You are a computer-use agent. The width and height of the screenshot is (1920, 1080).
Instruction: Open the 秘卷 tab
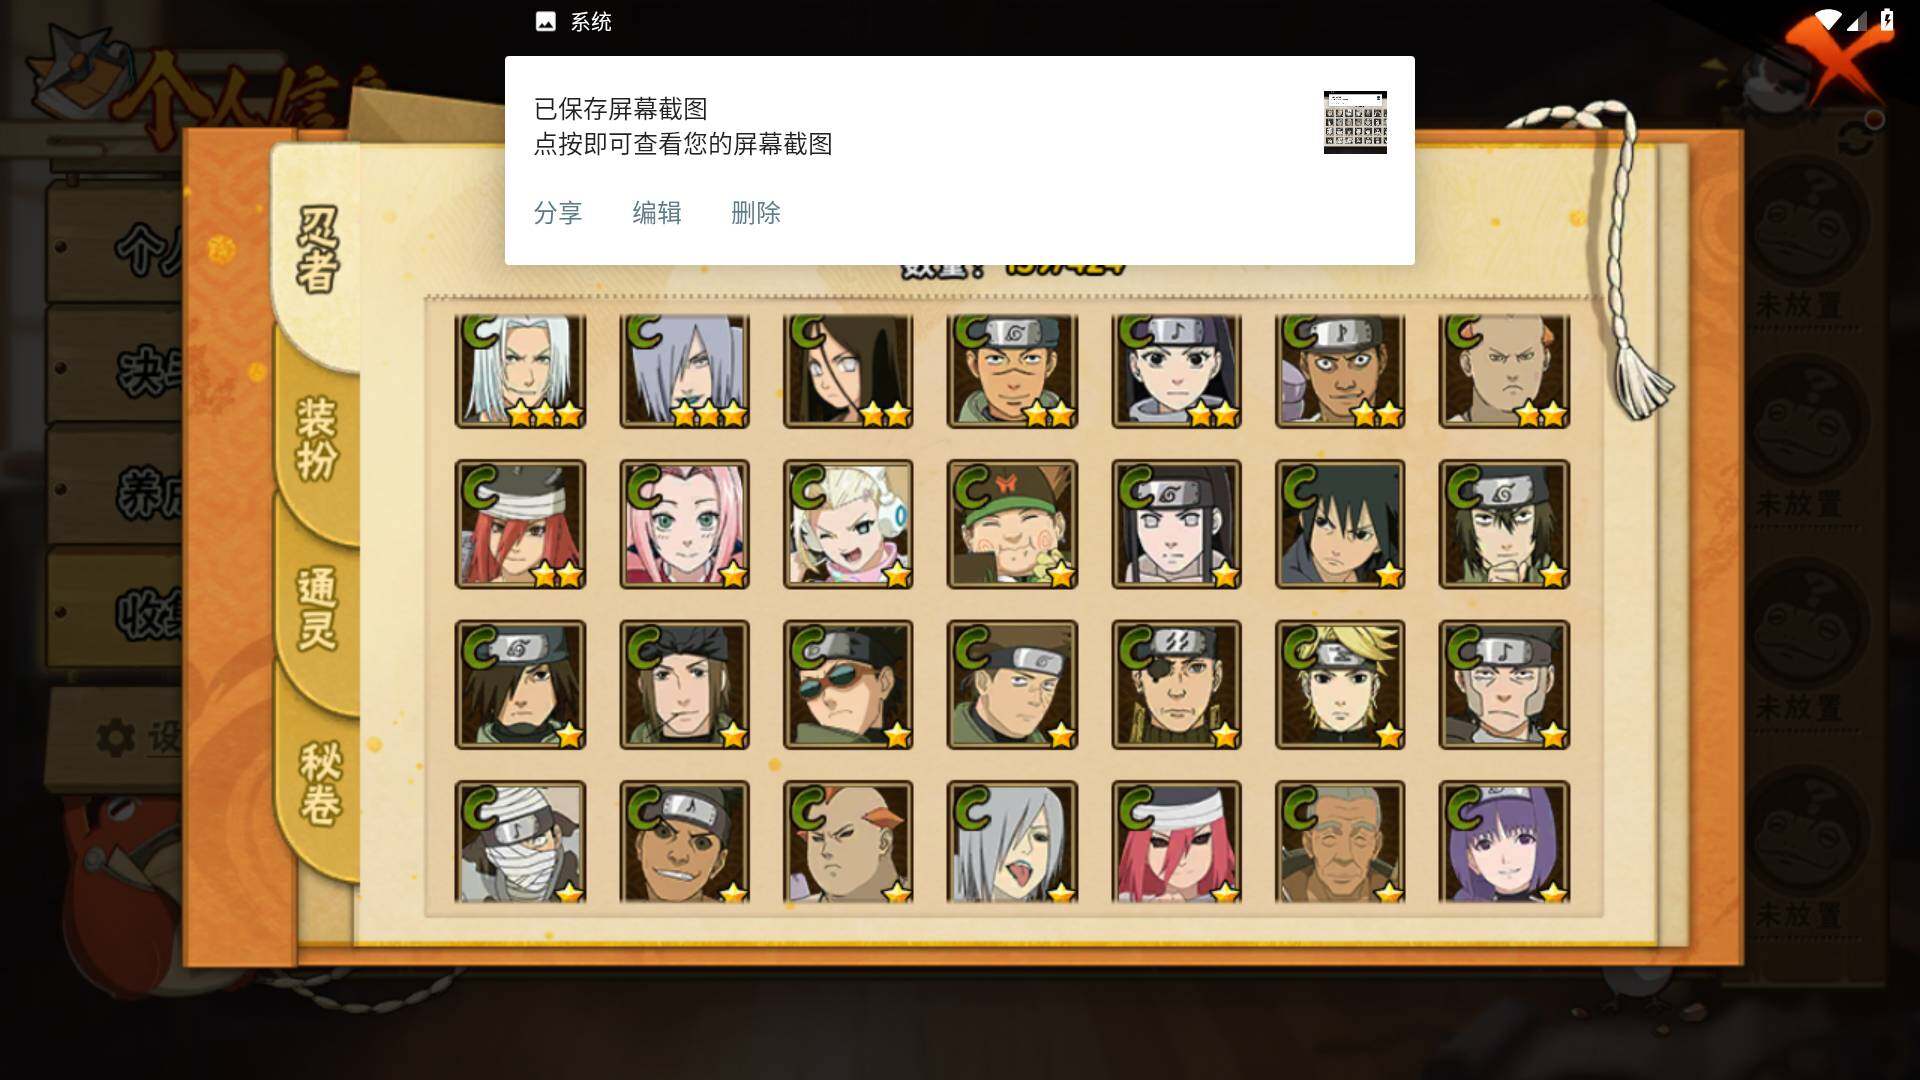click(320, 785)
